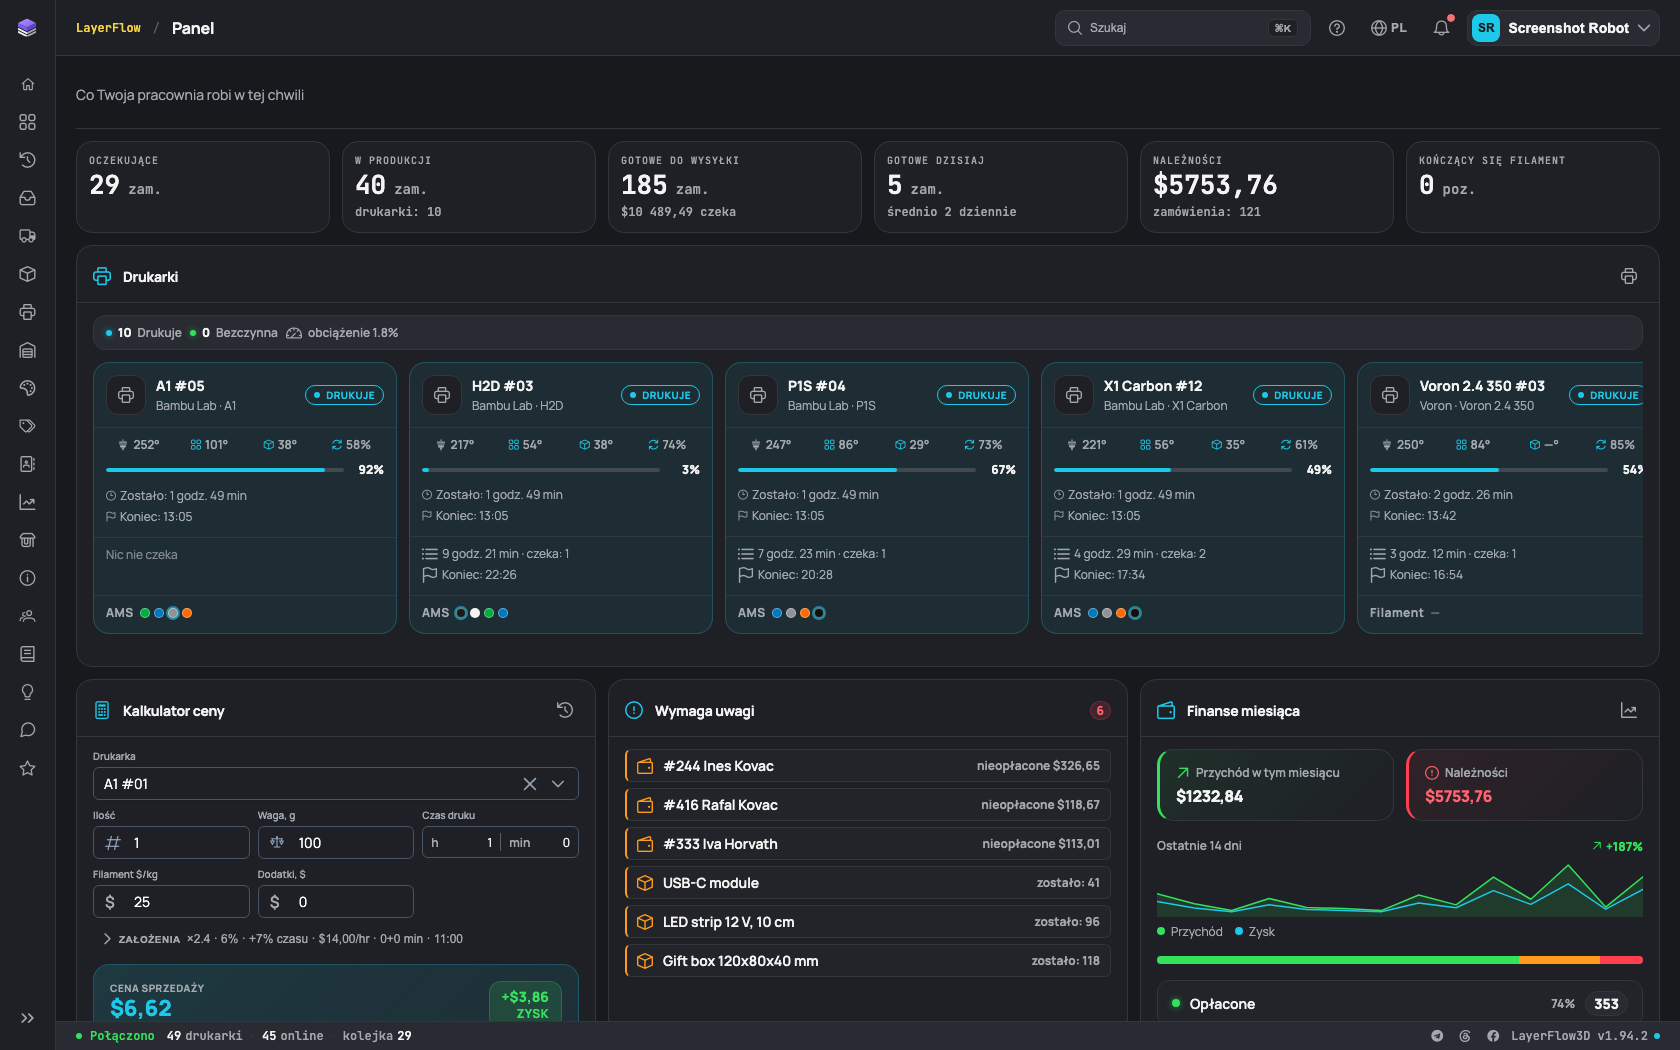Open the price tag icon in the sidebar
Screen dimensions: 1680x1050
28,426
